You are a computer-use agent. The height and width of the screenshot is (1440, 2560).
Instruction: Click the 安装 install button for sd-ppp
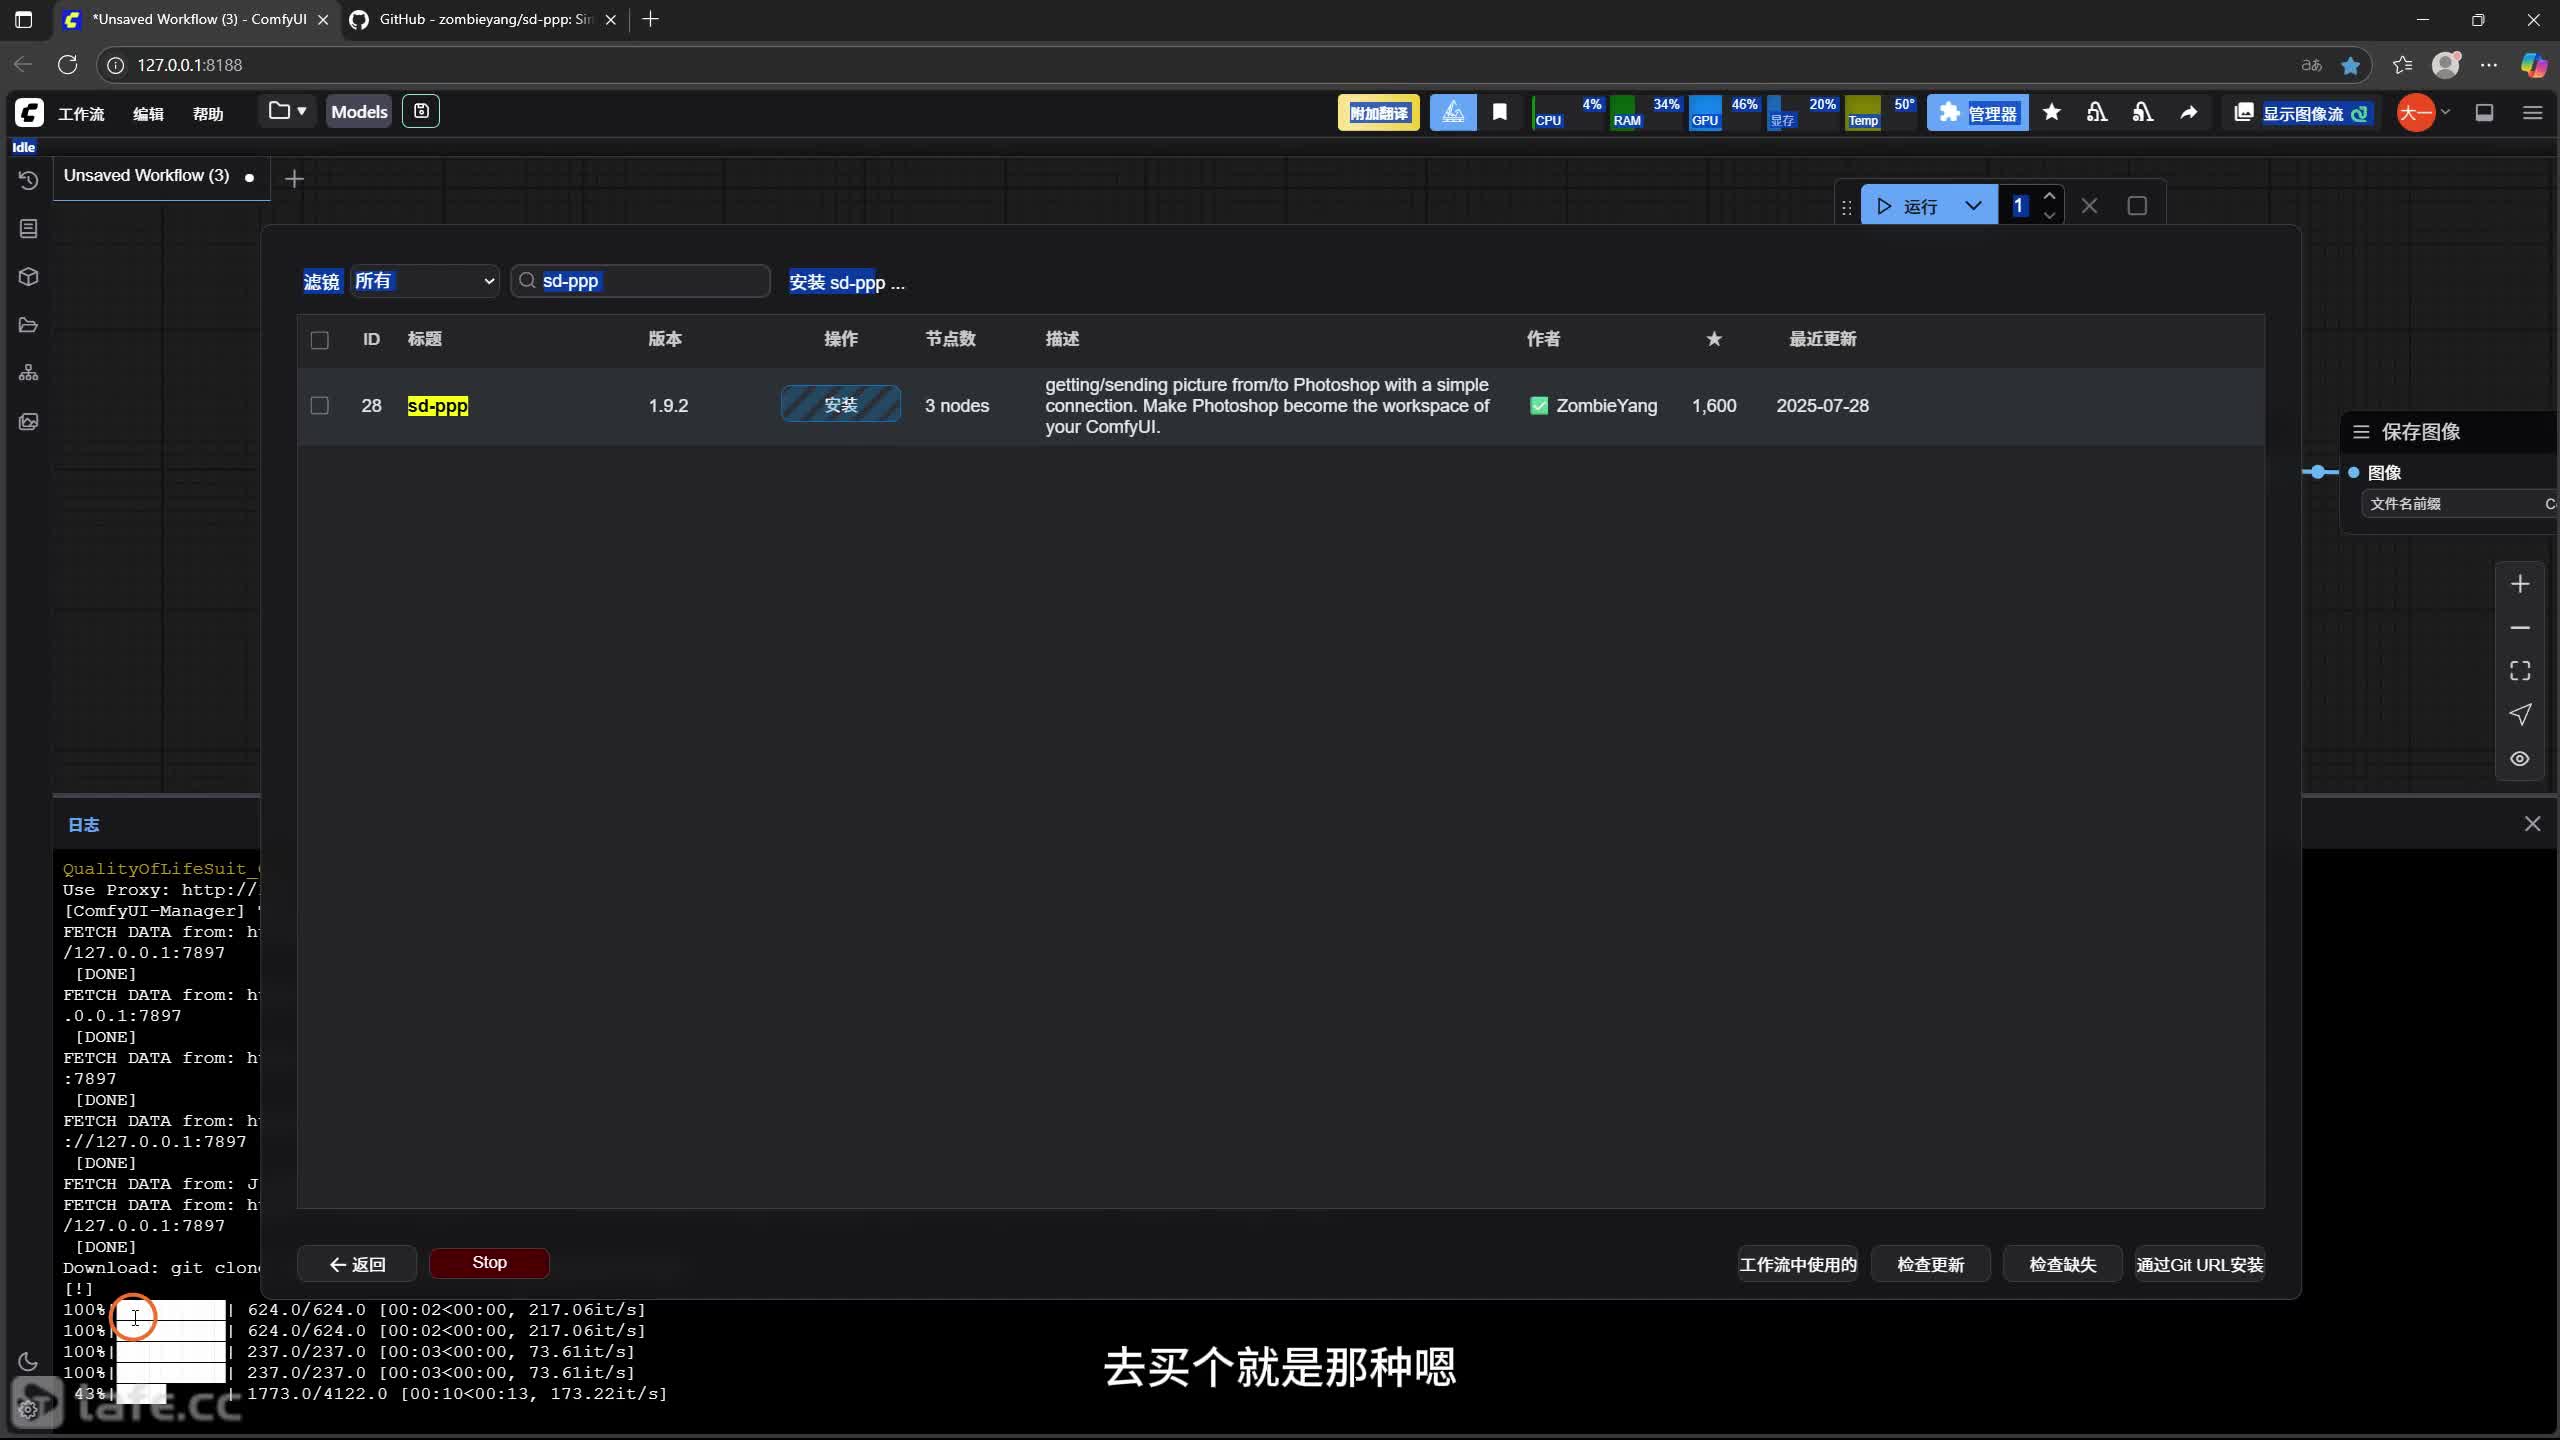coord(841,405)
